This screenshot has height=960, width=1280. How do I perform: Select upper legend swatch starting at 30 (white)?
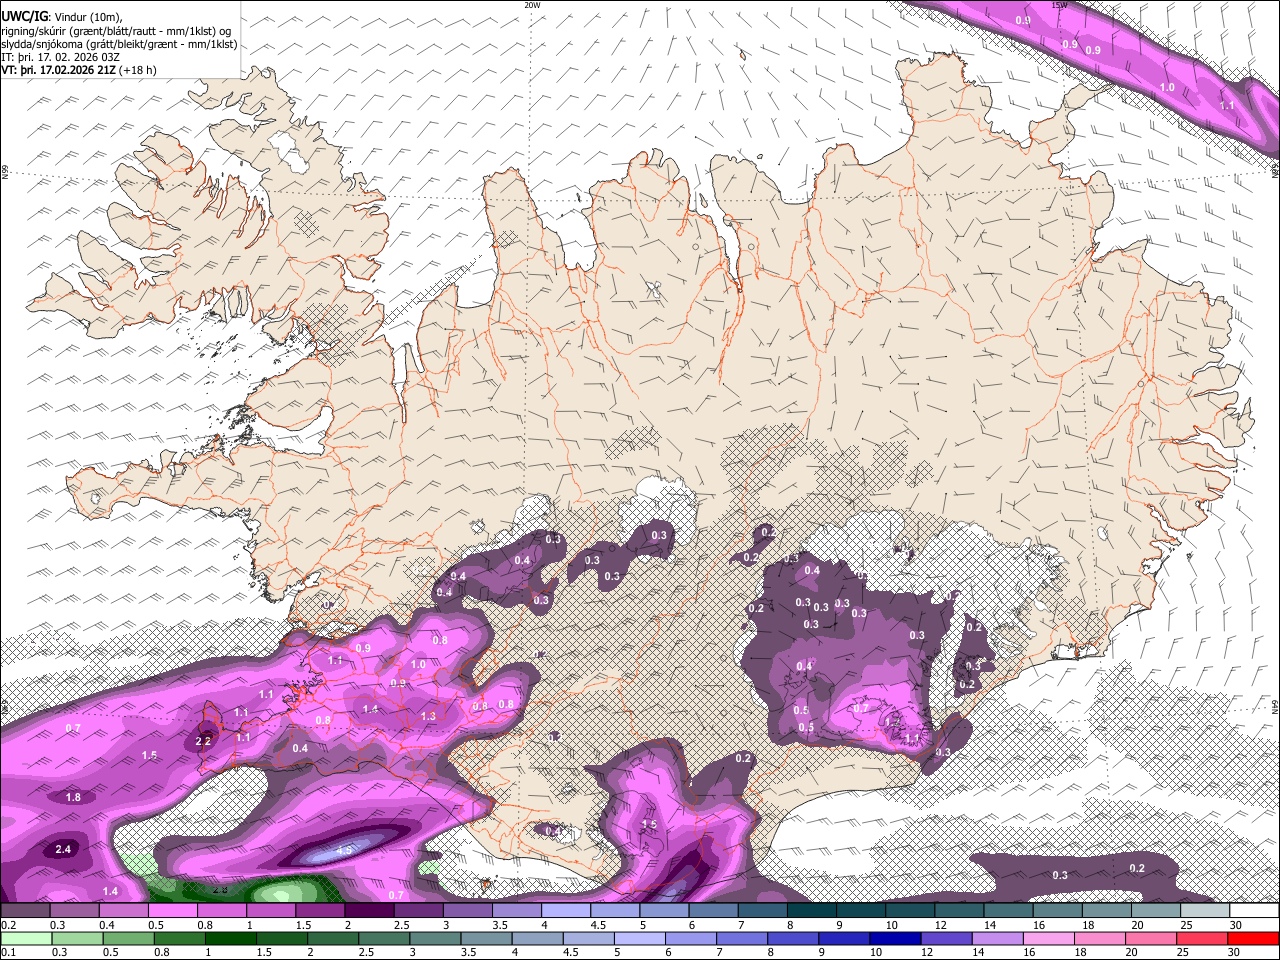coord(1254,911)
